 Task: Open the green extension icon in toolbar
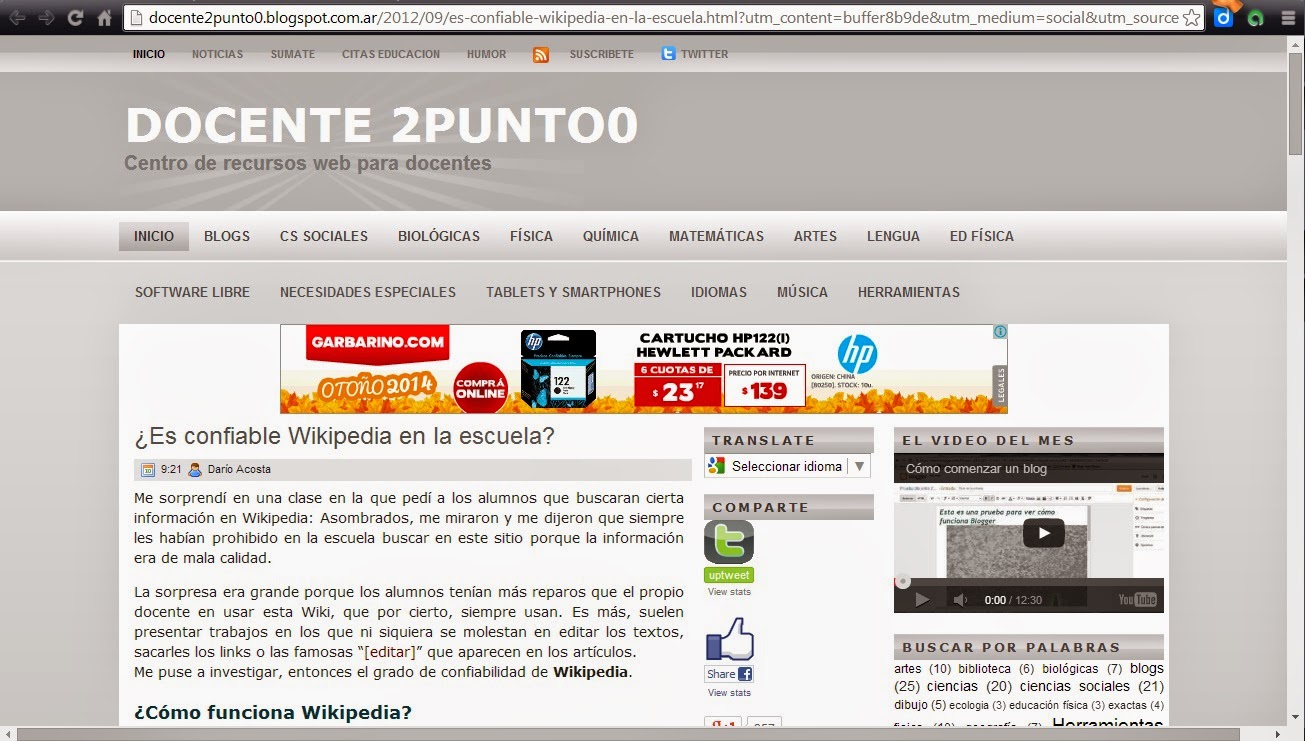pyautogui.click(x=1256, y=18)
